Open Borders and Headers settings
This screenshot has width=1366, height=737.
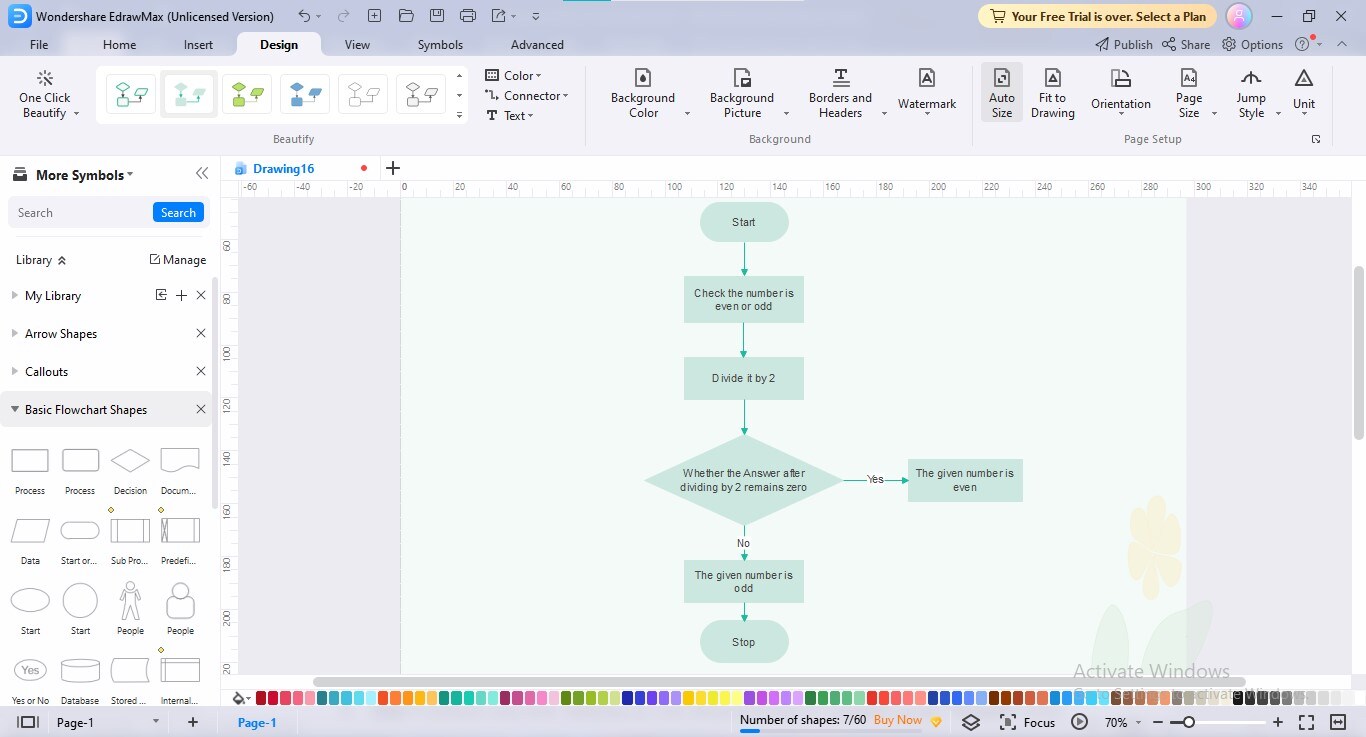pos(840,95)
